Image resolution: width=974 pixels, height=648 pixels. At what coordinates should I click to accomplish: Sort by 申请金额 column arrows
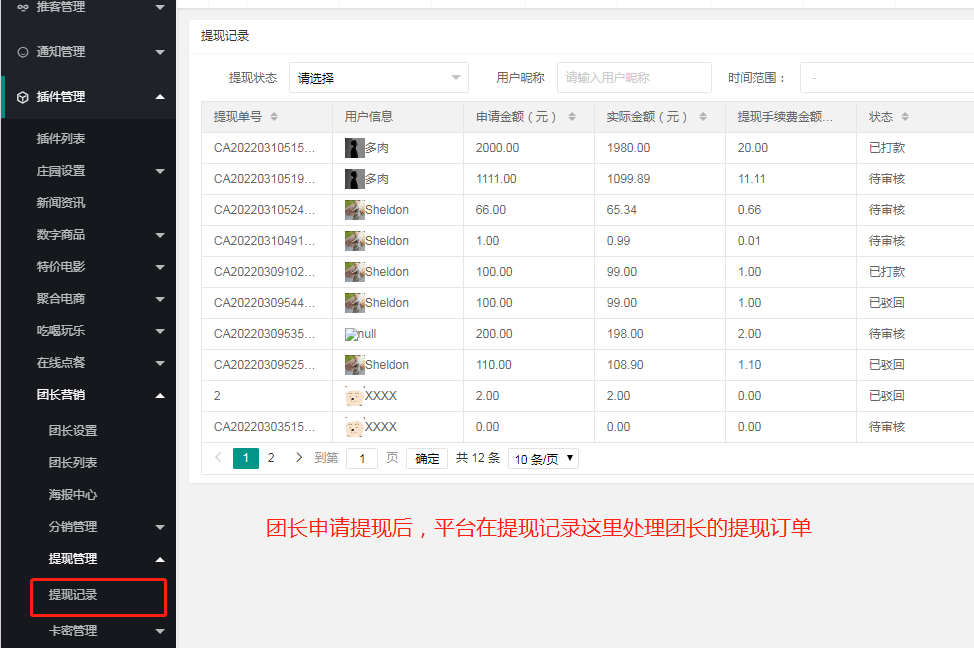pos(572,117)
